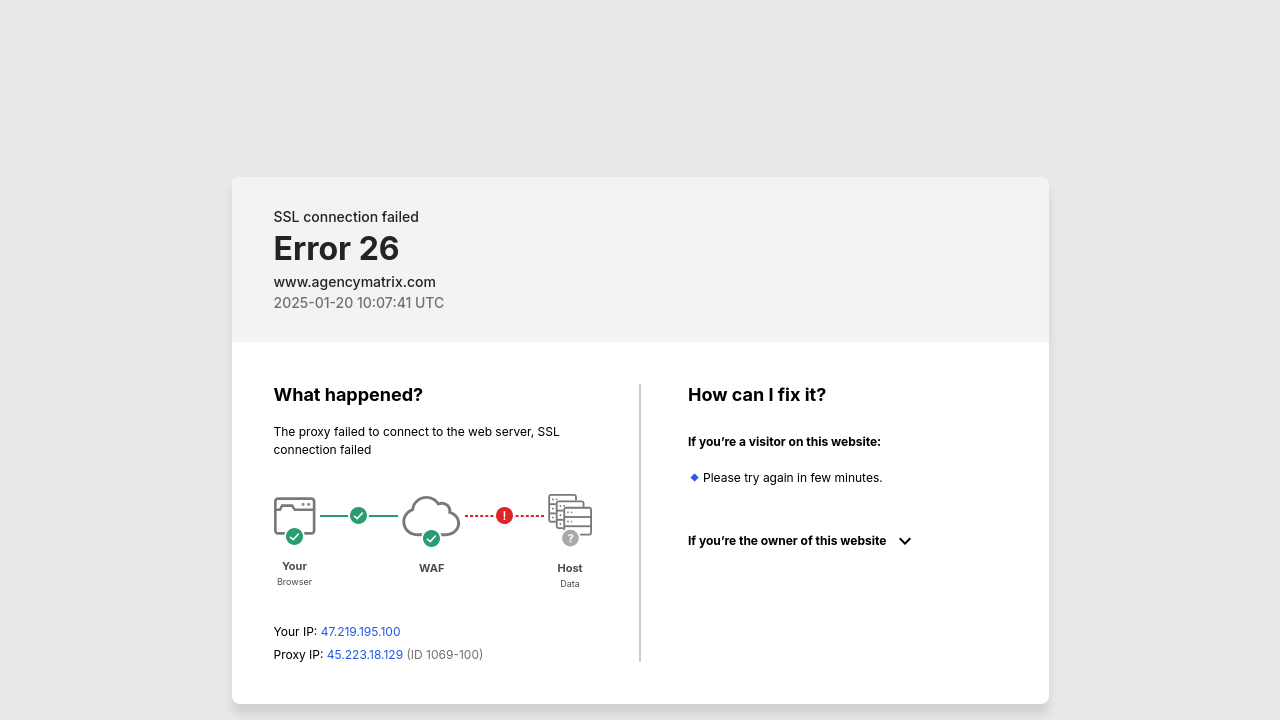Viewport: 1280px width, 720px height.
Task: Open the Your IP address link 47.219.195.100
Action: pyautogui.click(x=360, y=632)
